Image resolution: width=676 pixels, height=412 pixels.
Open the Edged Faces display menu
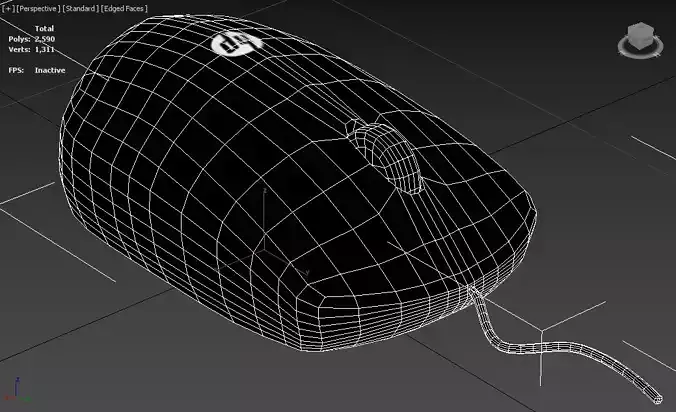[124, 9]
